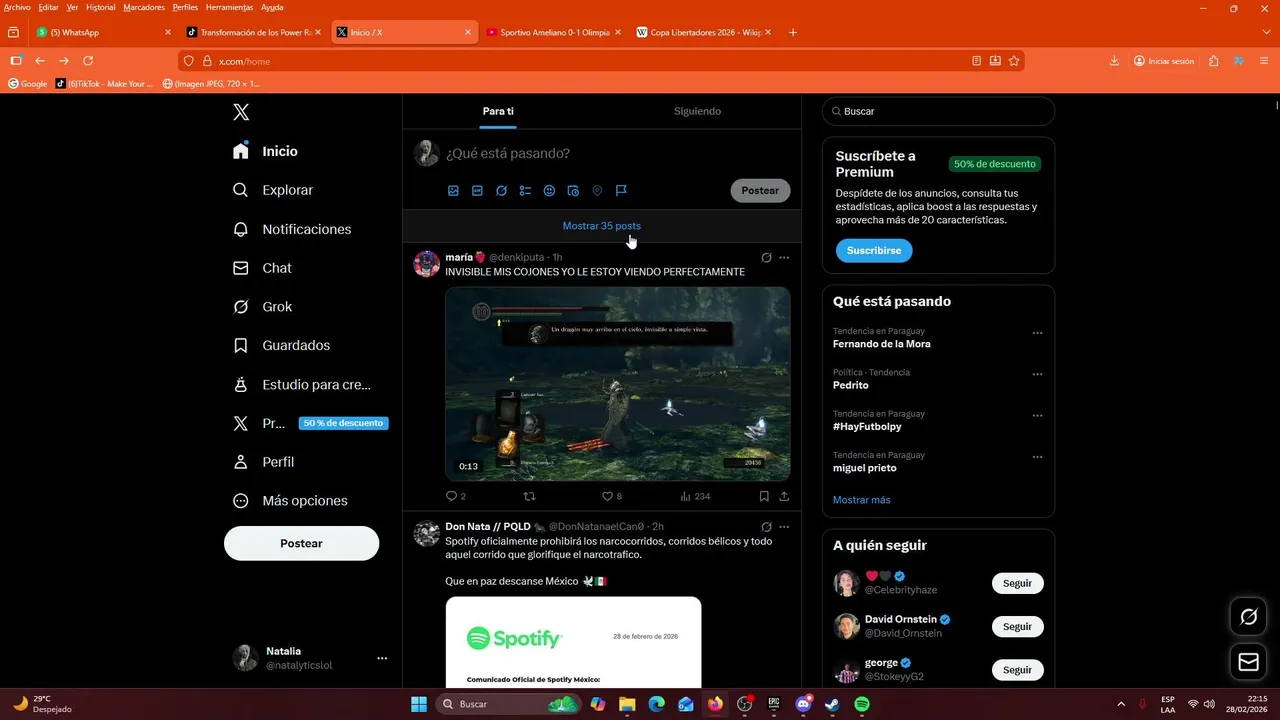Switch to the WhatsApp browser tab
This screenshot has width=1280, height=720.
103,32
